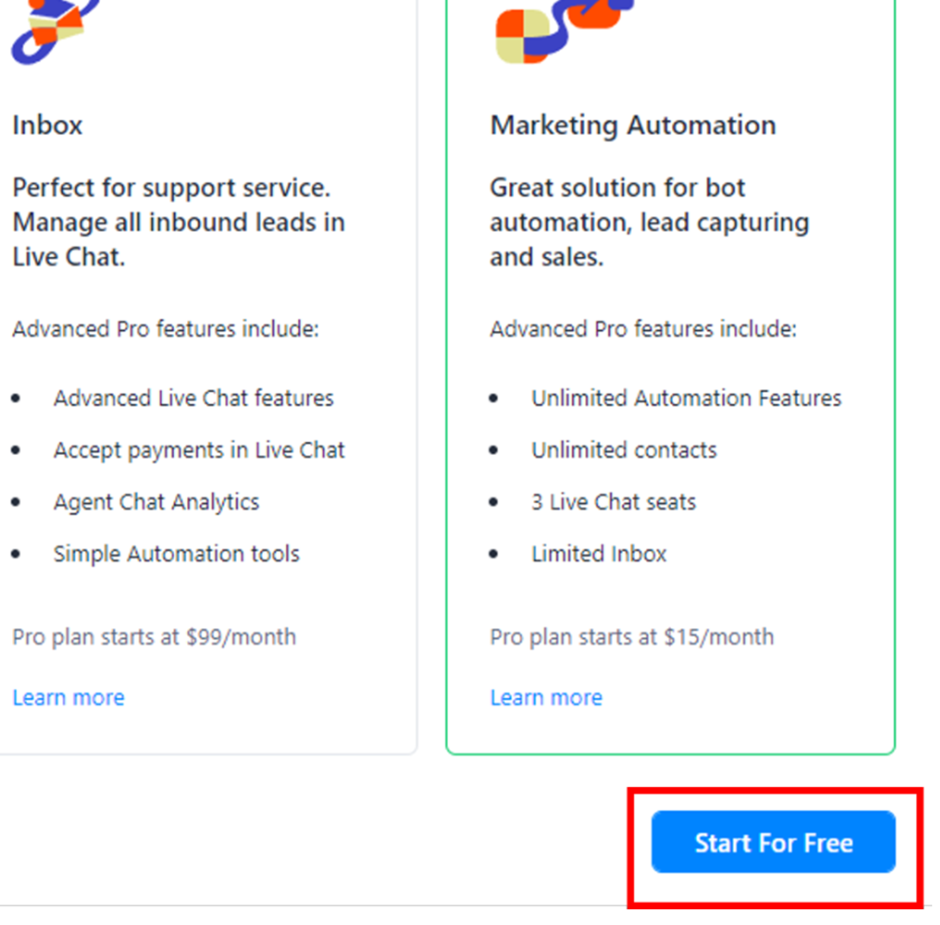Screen dimensions: 940x925
Task: Click 'Limited Inbox' list item
Action: 598,554
